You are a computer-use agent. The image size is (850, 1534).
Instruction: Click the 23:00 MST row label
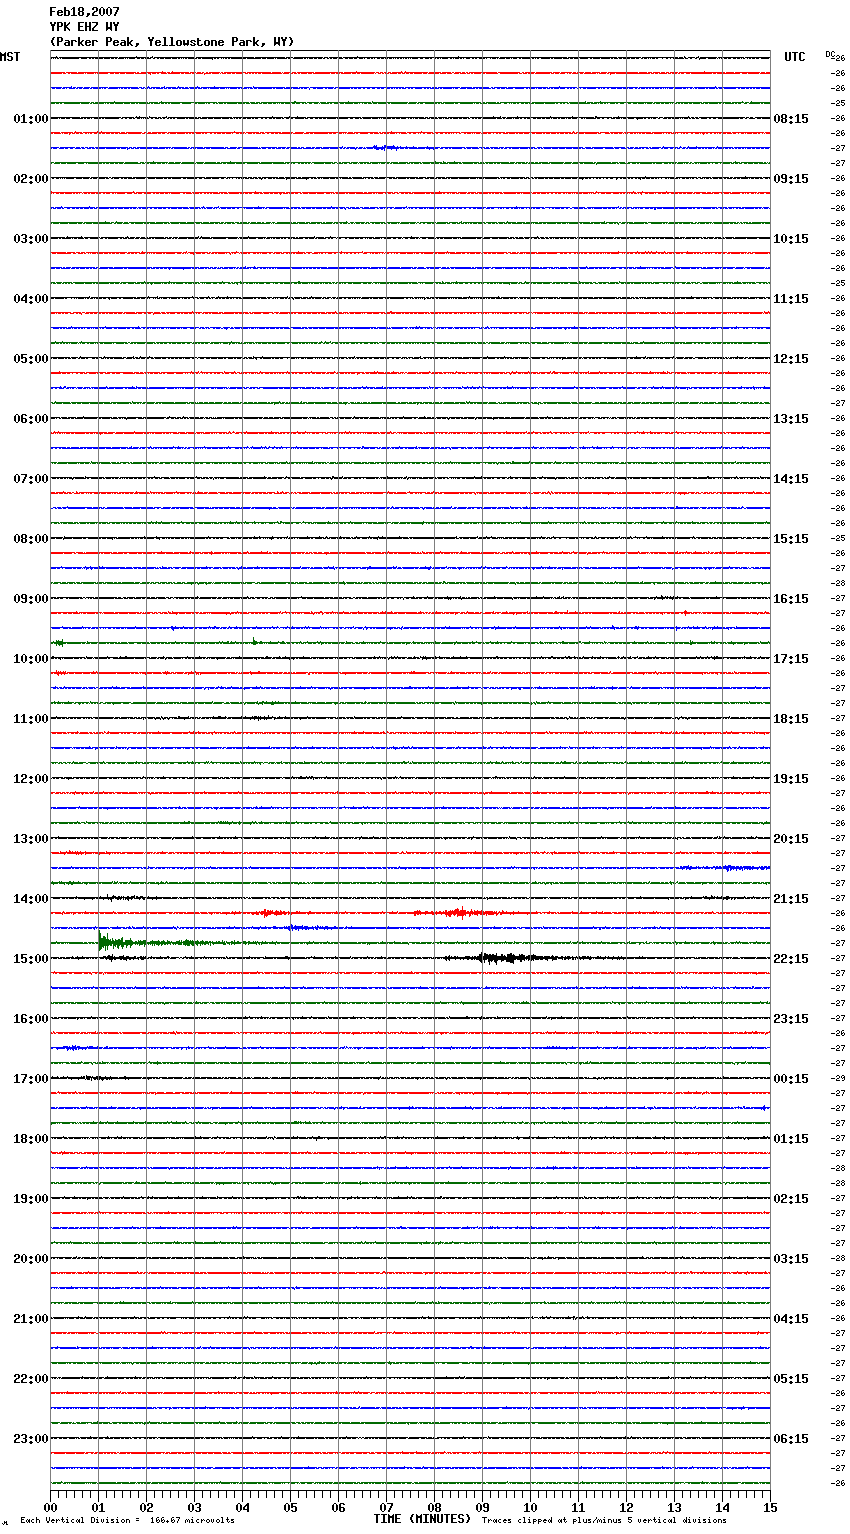(30, 1439)
